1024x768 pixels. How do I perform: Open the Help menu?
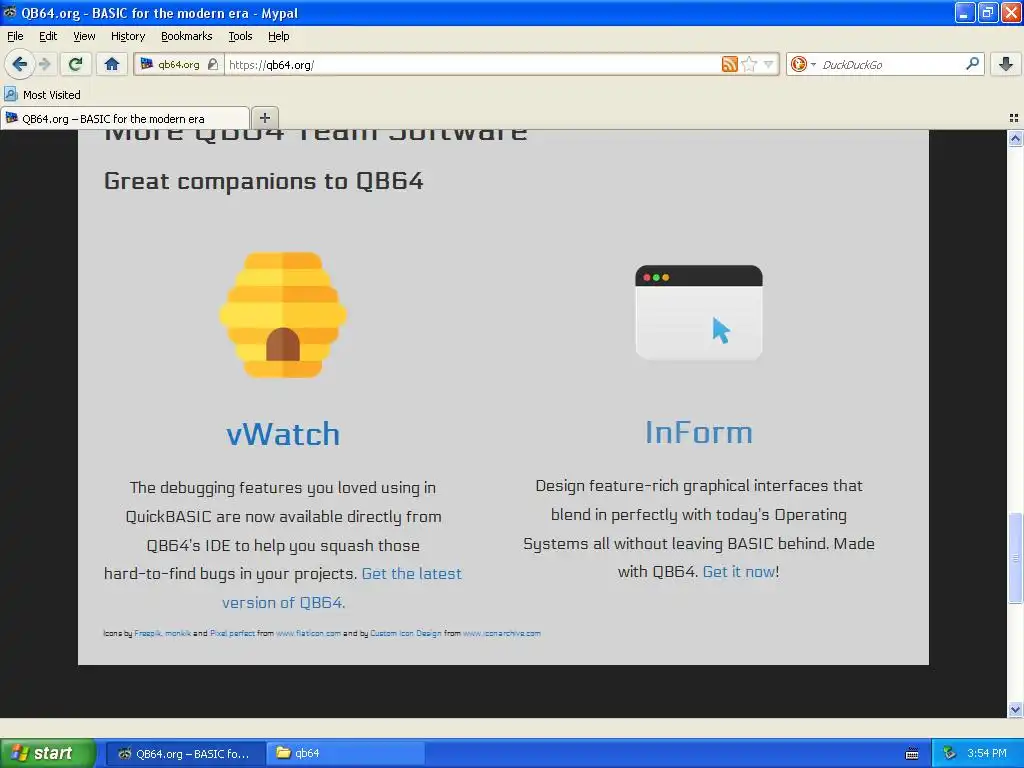tap(279, 36)
